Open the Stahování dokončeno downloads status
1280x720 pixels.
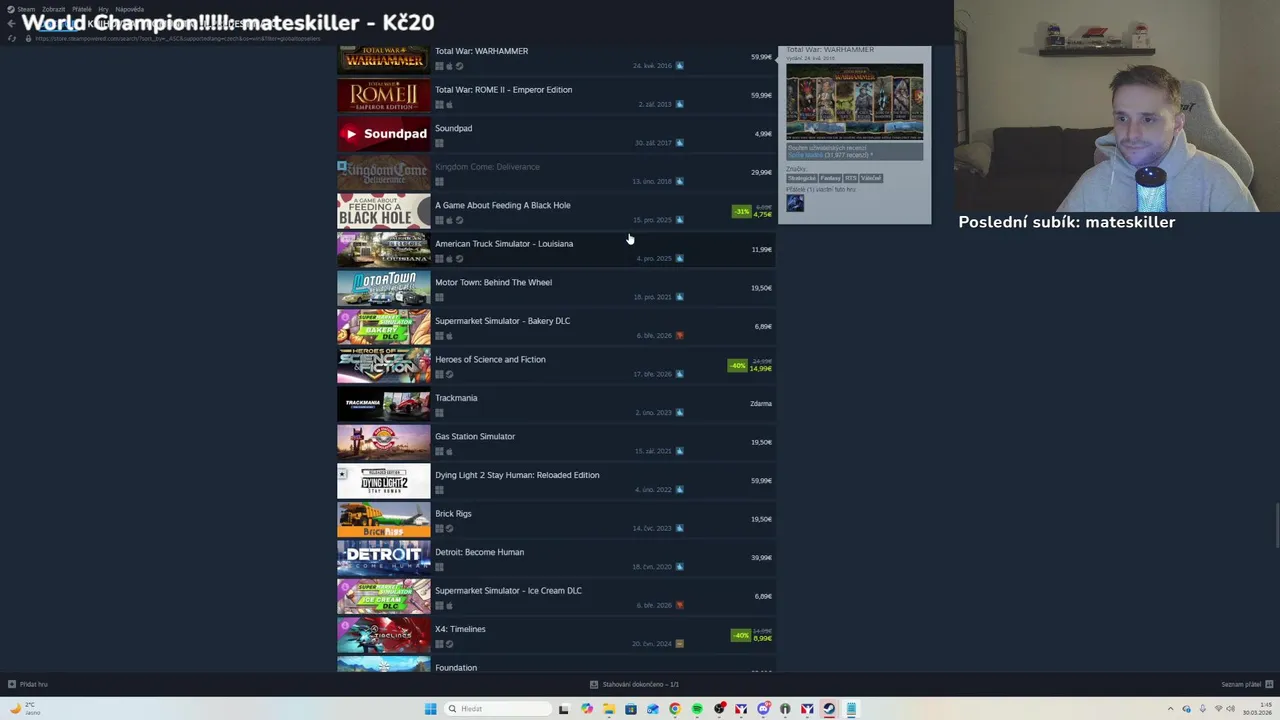click(634, 684)
